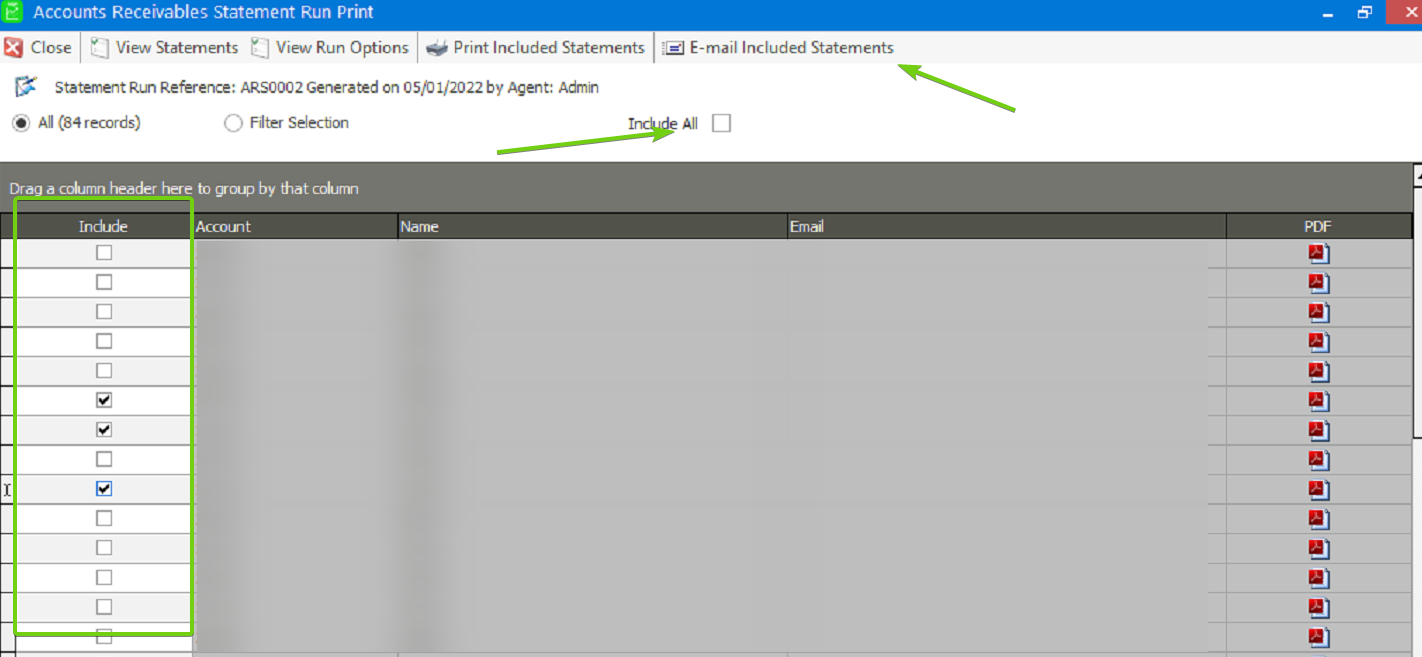Click the vertical scrollbar up arrow
The height and width of the screenshot is (657, 1422).
click(1417, 174)
